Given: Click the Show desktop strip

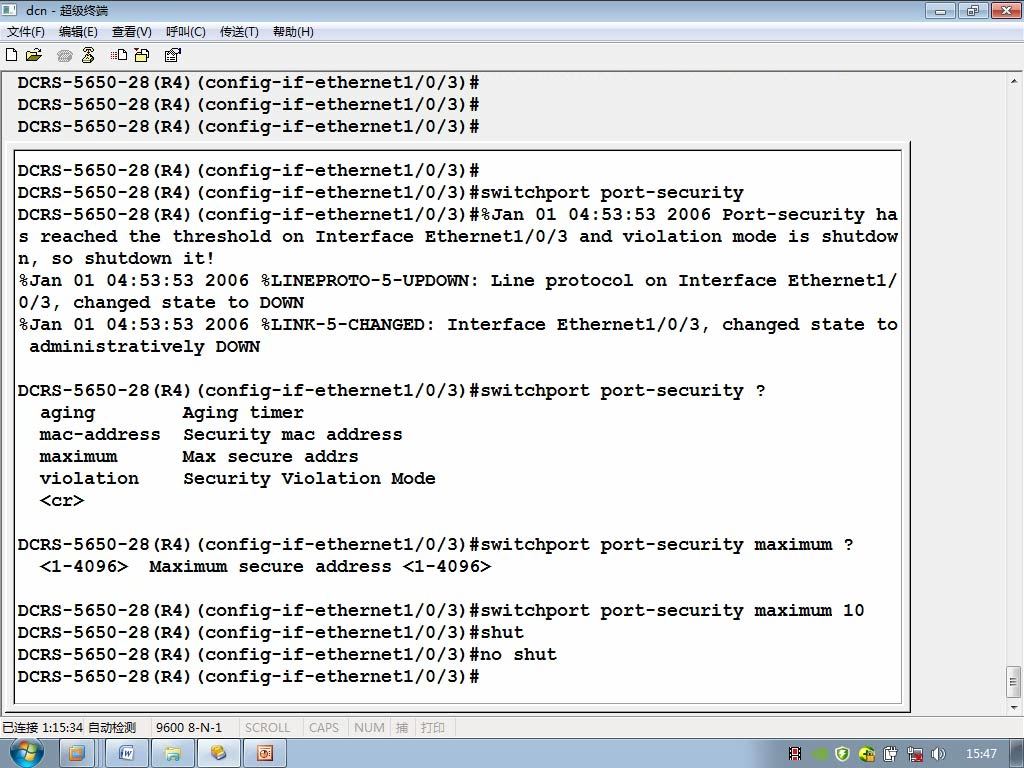Looking at the screenshot, I should [x=1017, y=754].
